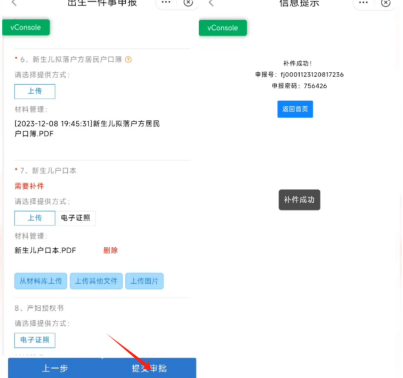Click the 补件成功 toast message
Viewport: 403px width, 378px height.
click(299, 200)
